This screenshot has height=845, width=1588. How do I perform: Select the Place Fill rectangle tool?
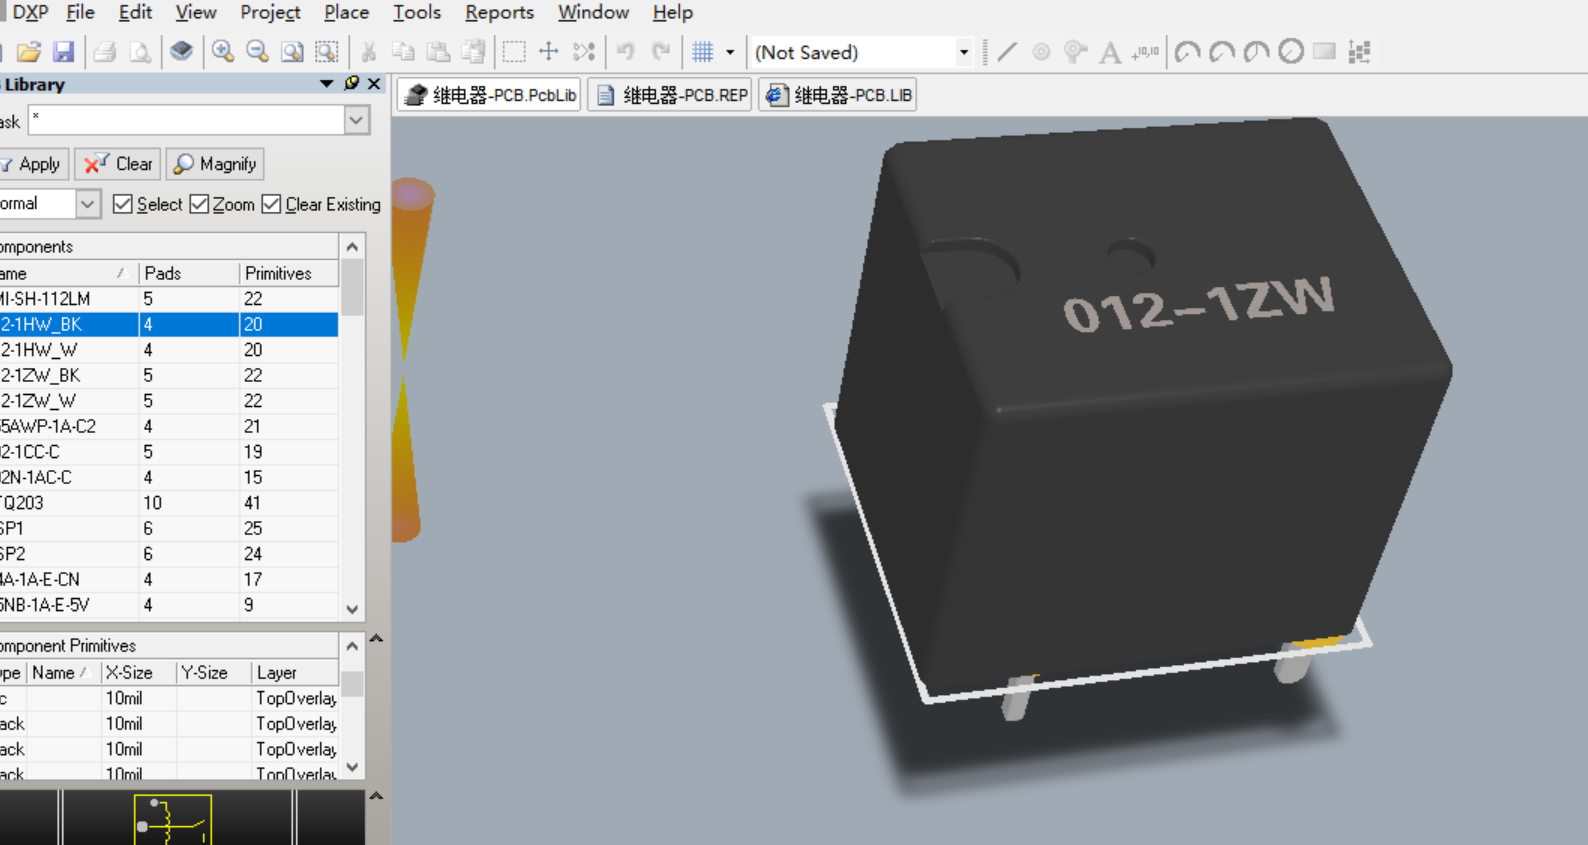click(x=1324, y=52)
